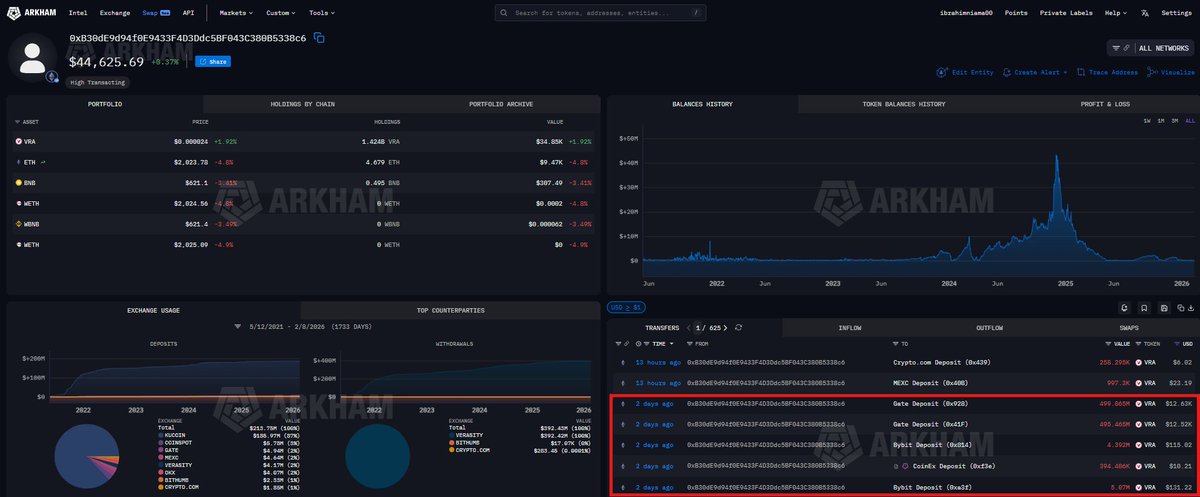
Task: Open Trace Address tool
Action: [1109, 73]
